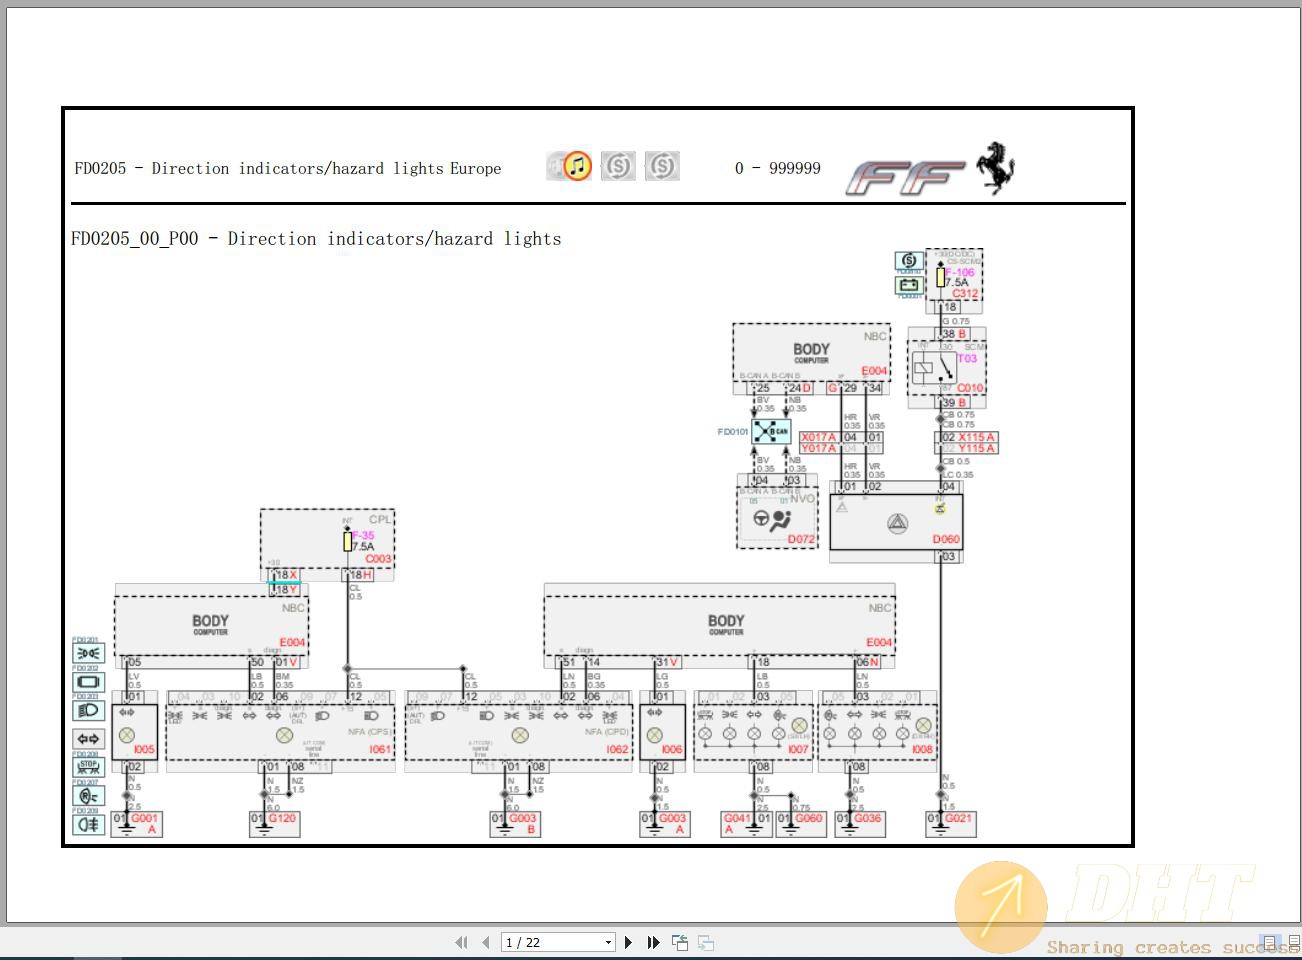The width and height of the screenshot is (1302, 960).
Task: Click the FF model logo
Action: point(905,178)
